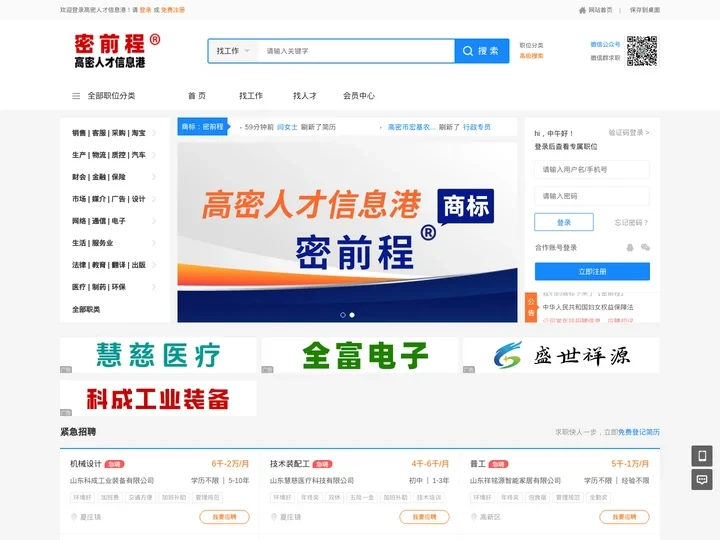Expand 法律|教育|翻译|出版 category arrow
The height and width of the screenshot is (540, 720).
tap(154, 265)
